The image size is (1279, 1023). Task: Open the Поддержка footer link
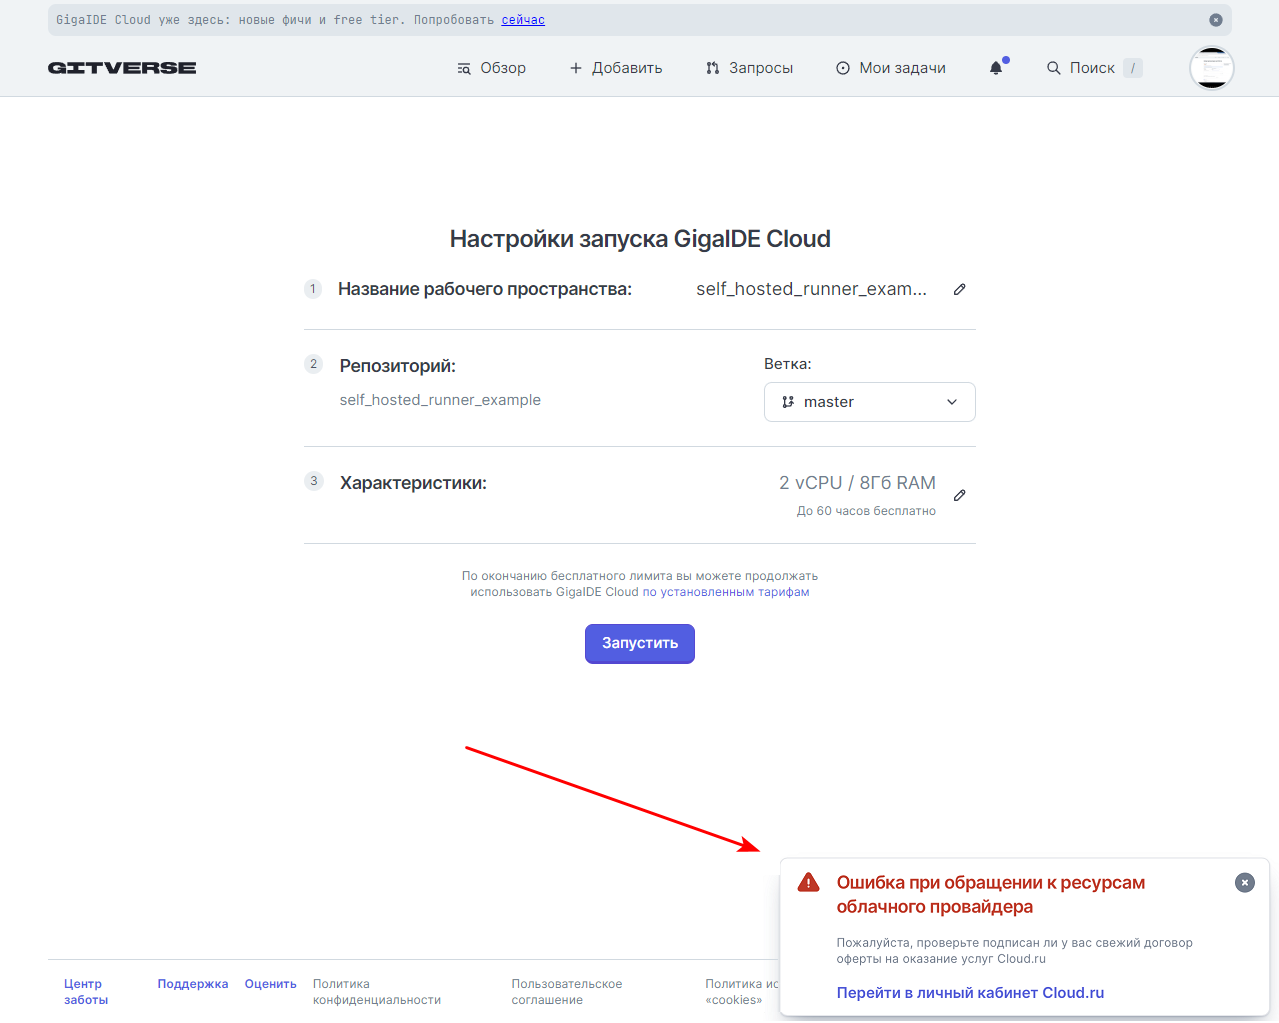(192, 984)
